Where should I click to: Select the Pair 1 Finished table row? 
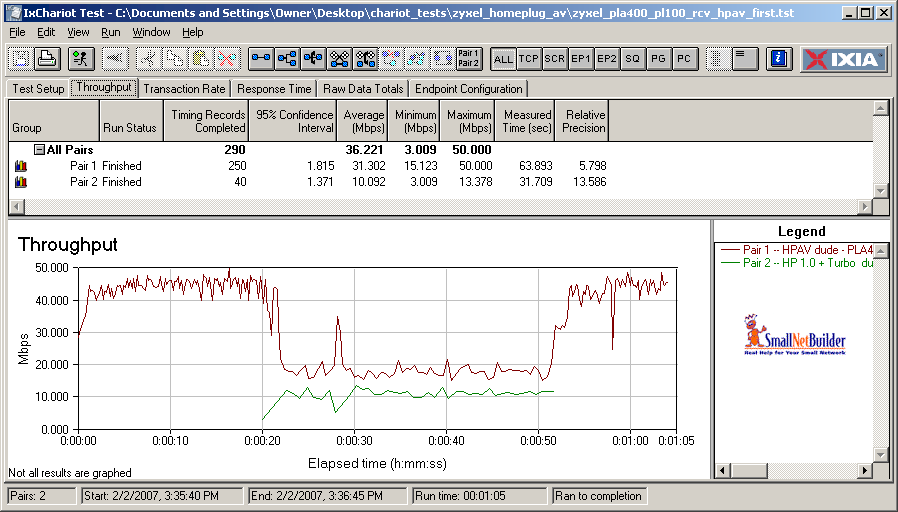(309, 166)
